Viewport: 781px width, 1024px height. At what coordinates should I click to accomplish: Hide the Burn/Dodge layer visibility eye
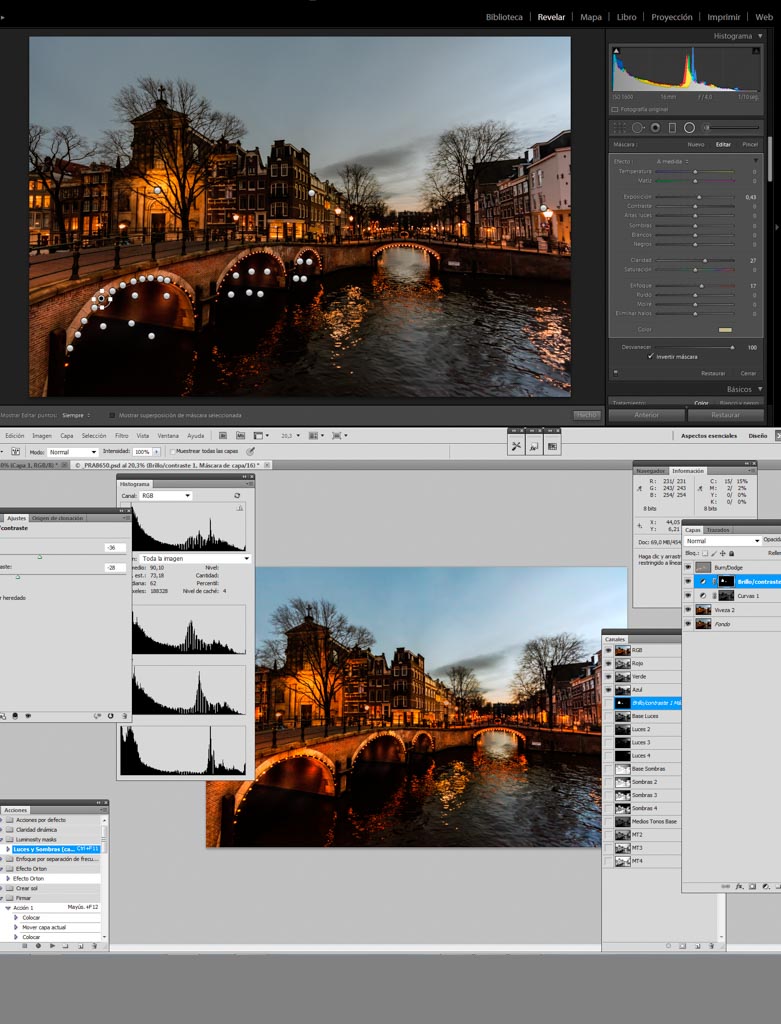click(x=688, y=567)
